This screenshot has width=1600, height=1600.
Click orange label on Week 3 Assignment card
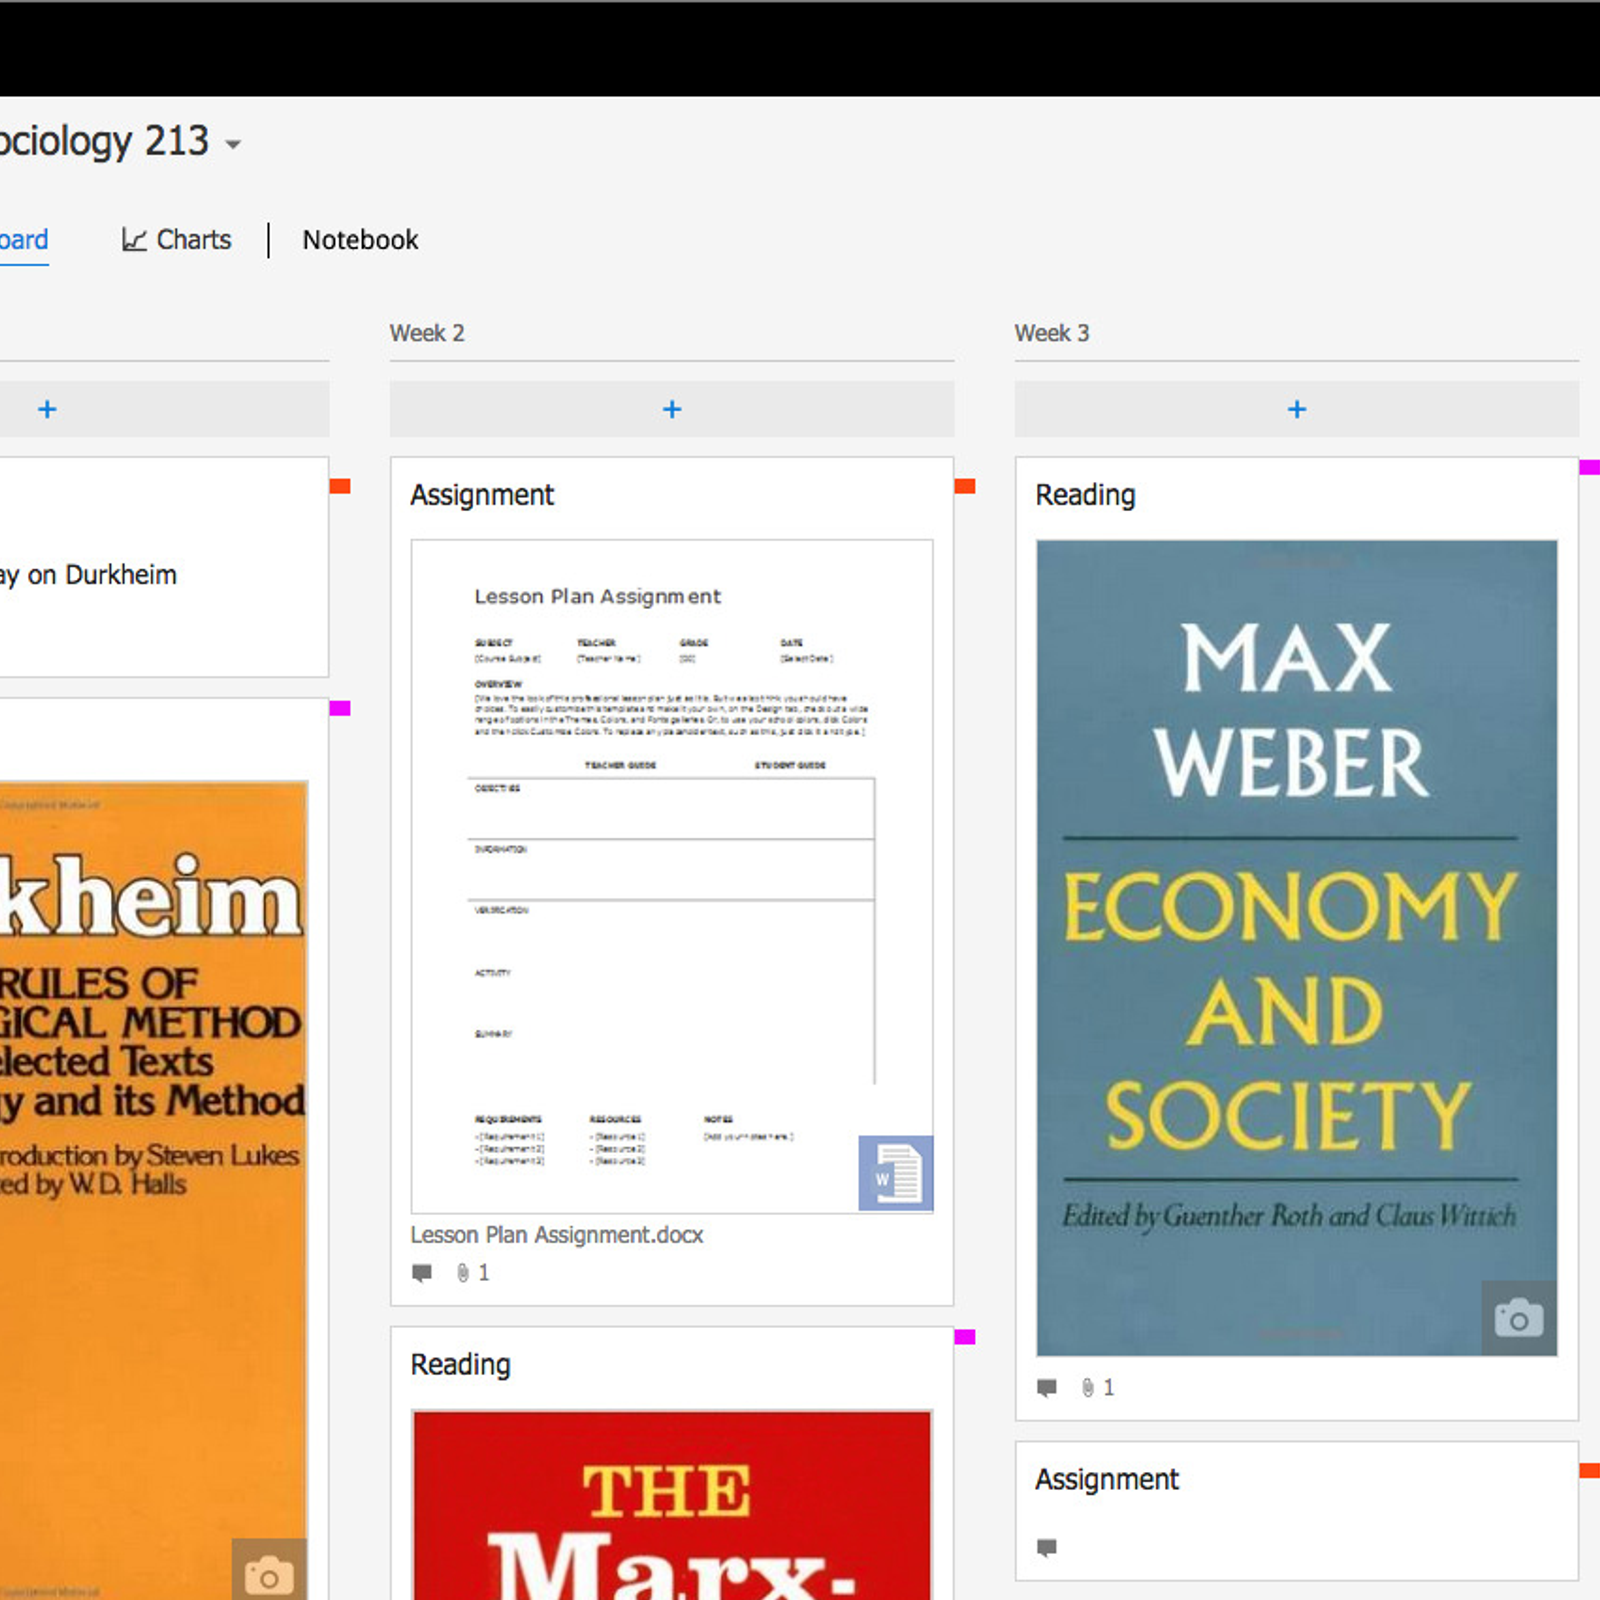[x=1590, y=1470]
